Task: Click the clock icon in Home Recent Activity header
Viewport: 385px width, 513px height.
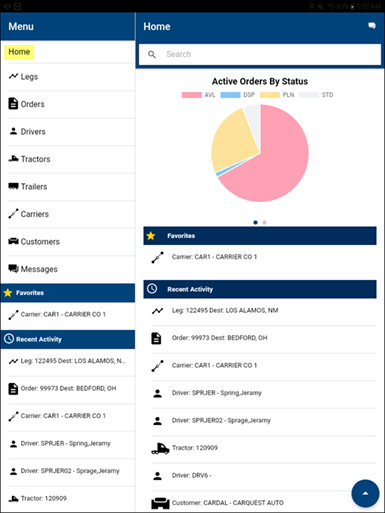Action: (x=152, y=289)
